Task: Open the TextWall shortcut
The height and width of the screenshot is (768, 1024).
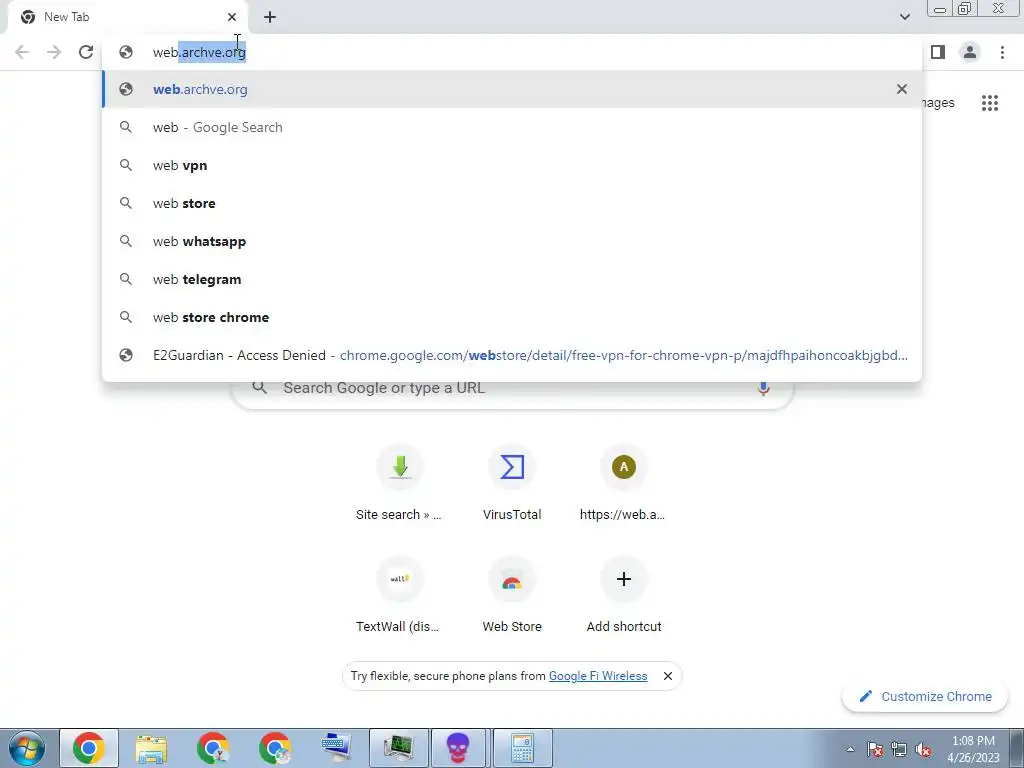Action: coord(399,596)
